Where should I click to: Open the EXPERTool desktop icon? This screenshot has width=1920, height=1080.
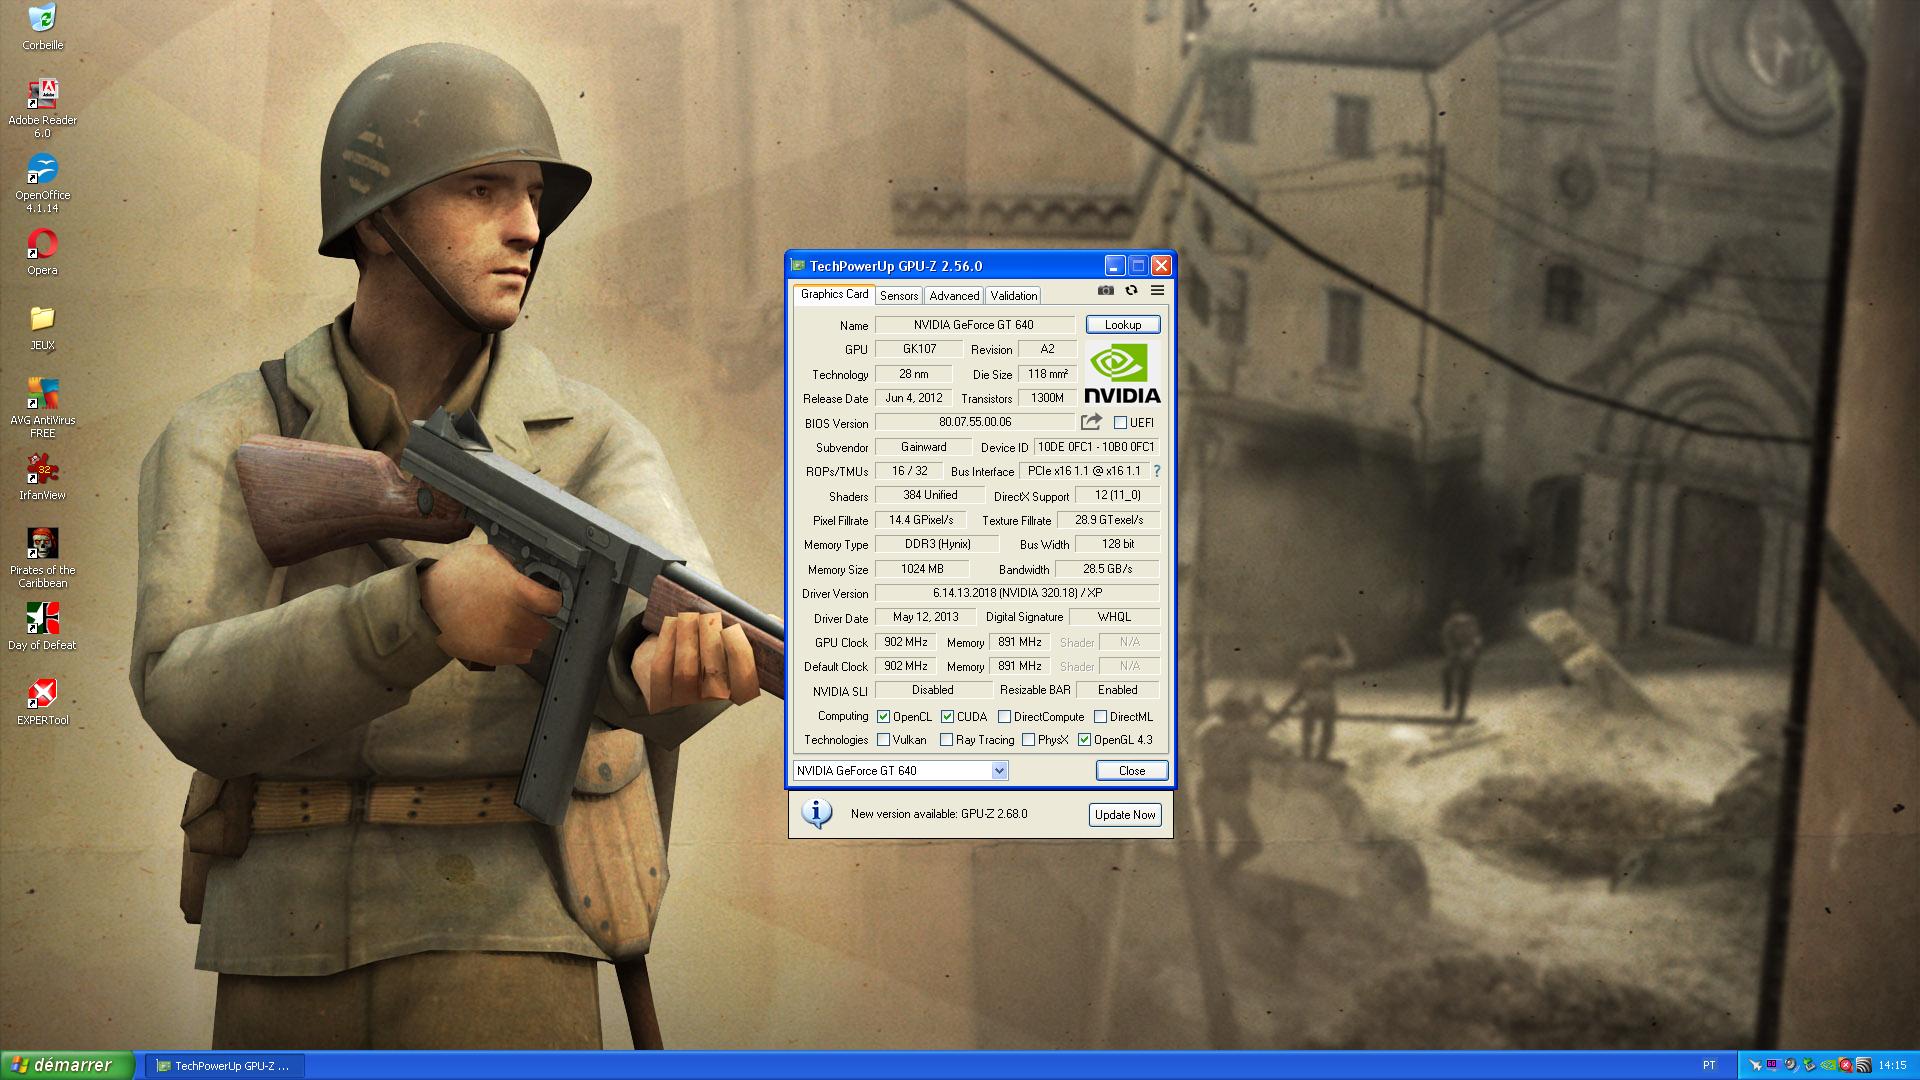click(x=42, y=694)
